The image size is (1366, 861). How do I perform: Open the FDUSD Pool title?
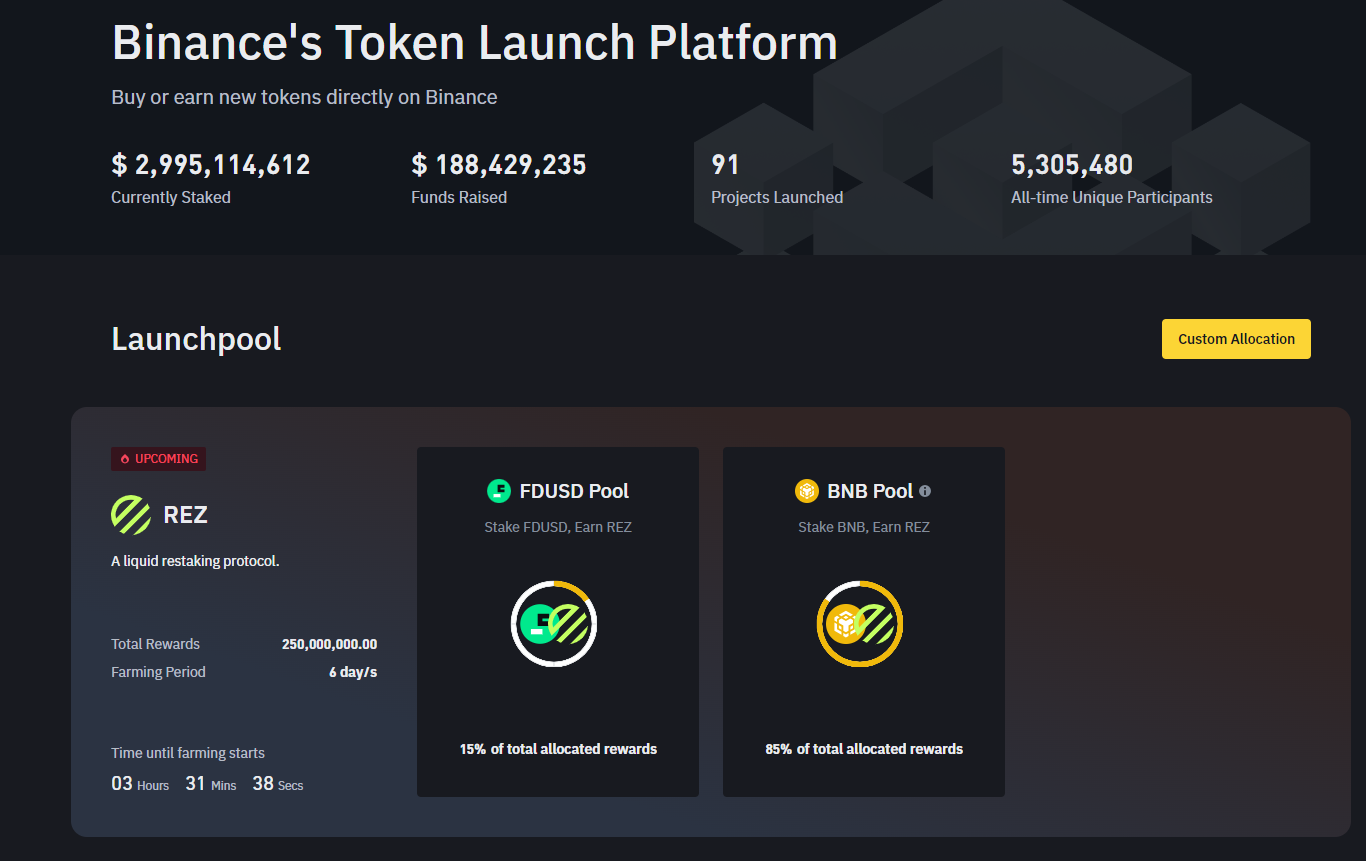[x=574, y=491]
